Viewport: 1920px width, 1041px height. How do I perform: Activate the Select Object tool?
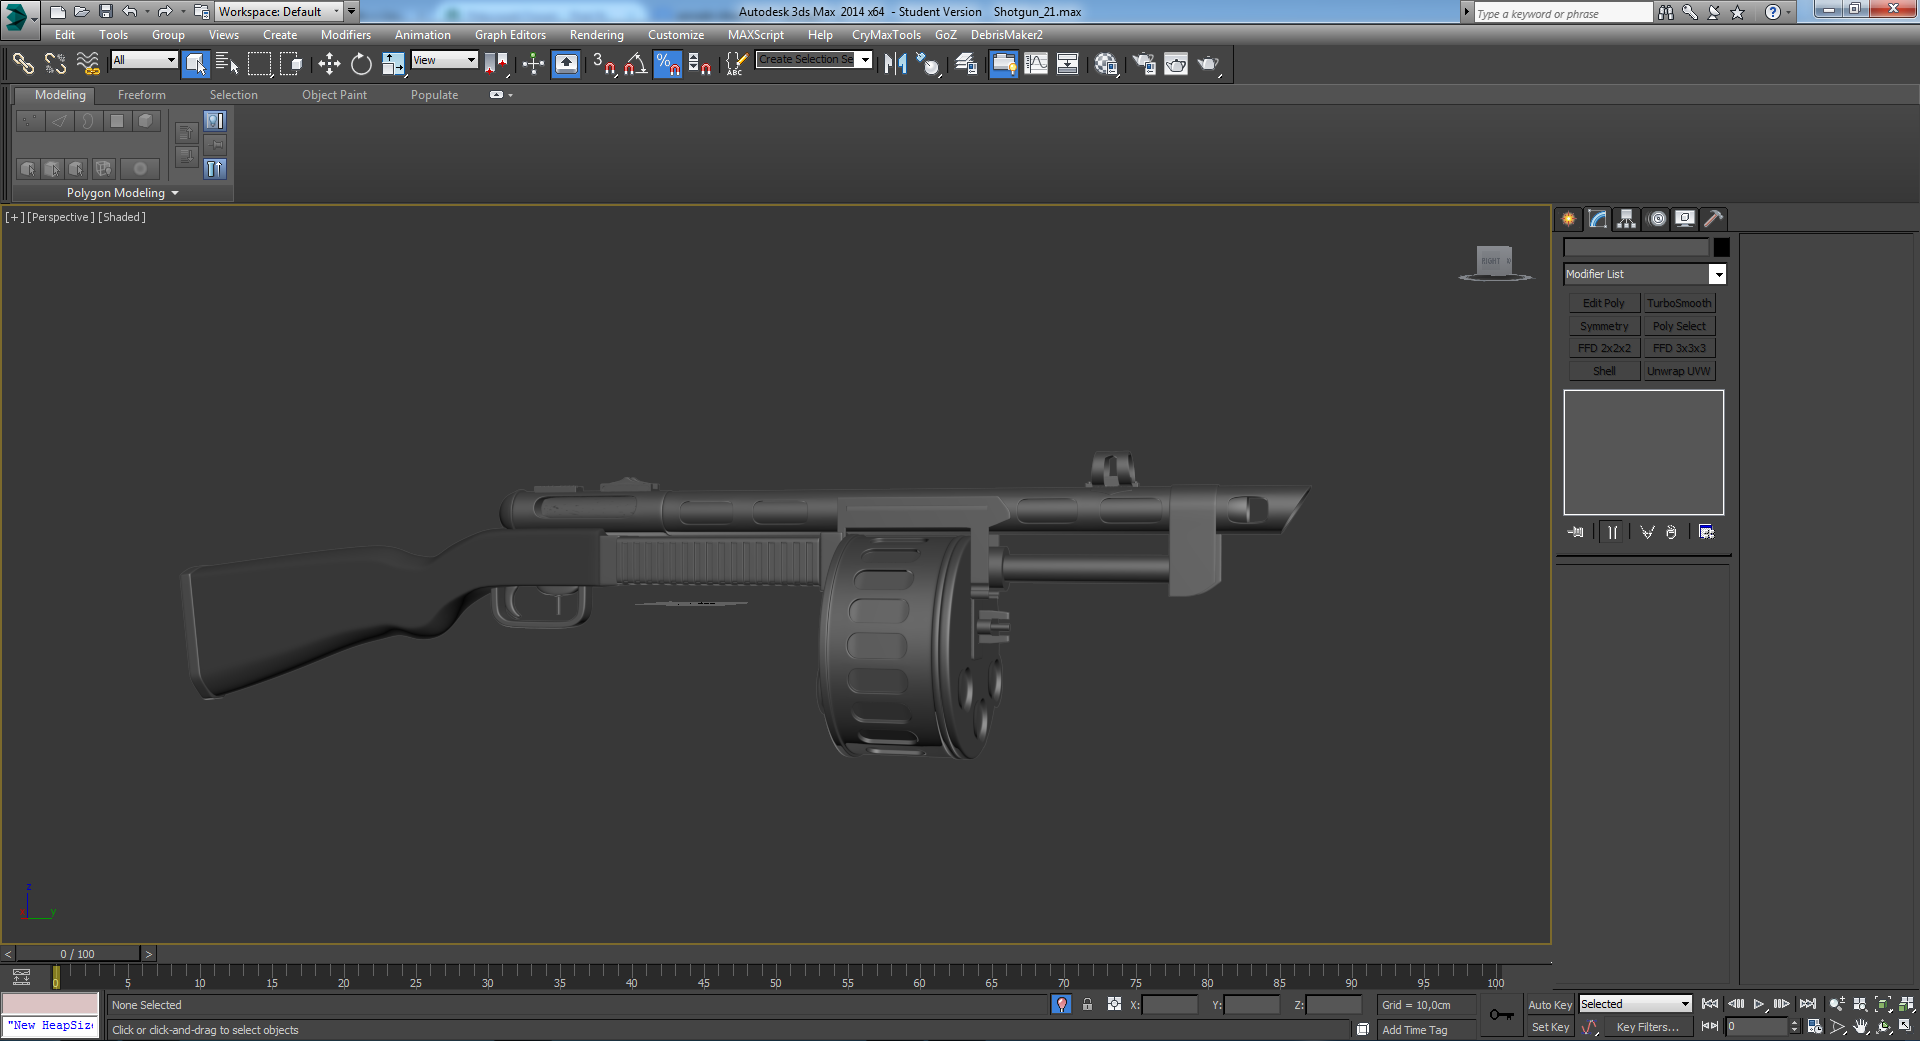[196, 64]
